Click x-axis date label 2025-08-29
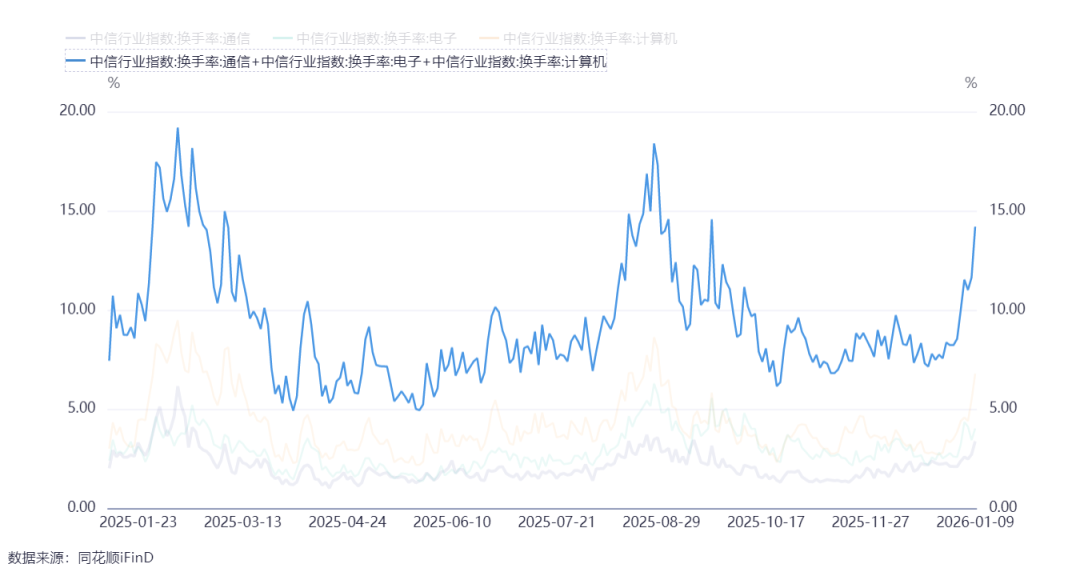The image size is (1080, 564). 661,522
